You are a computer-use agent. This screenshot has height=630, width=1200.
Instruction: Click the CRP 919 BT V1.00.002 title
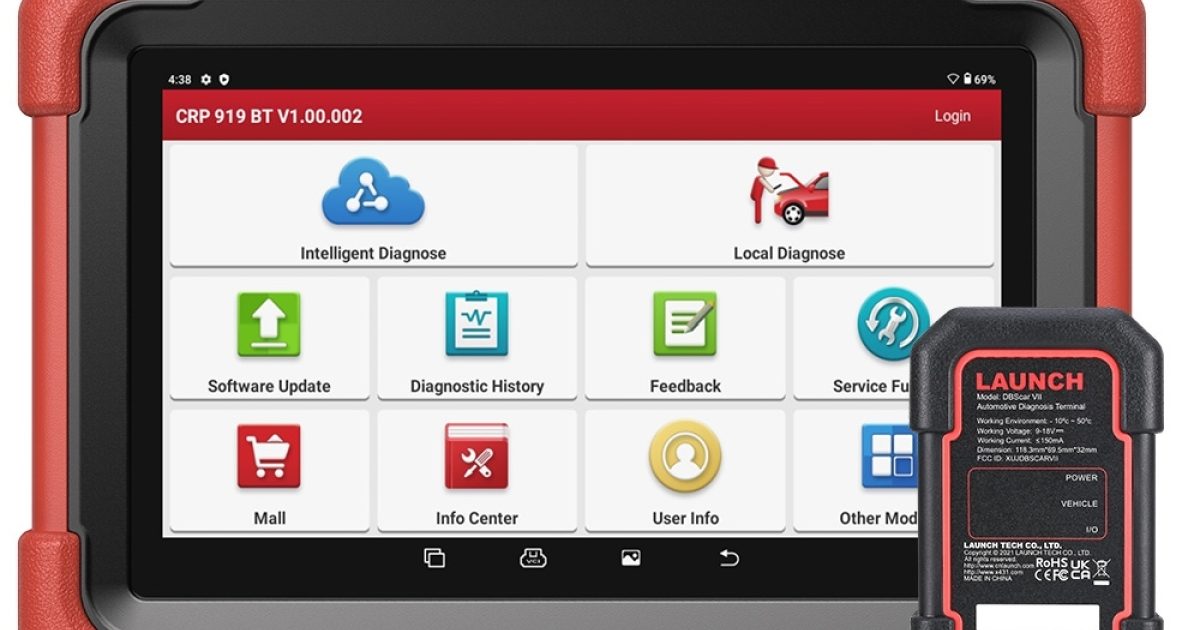pyautogui.click(x=269, y=116)
